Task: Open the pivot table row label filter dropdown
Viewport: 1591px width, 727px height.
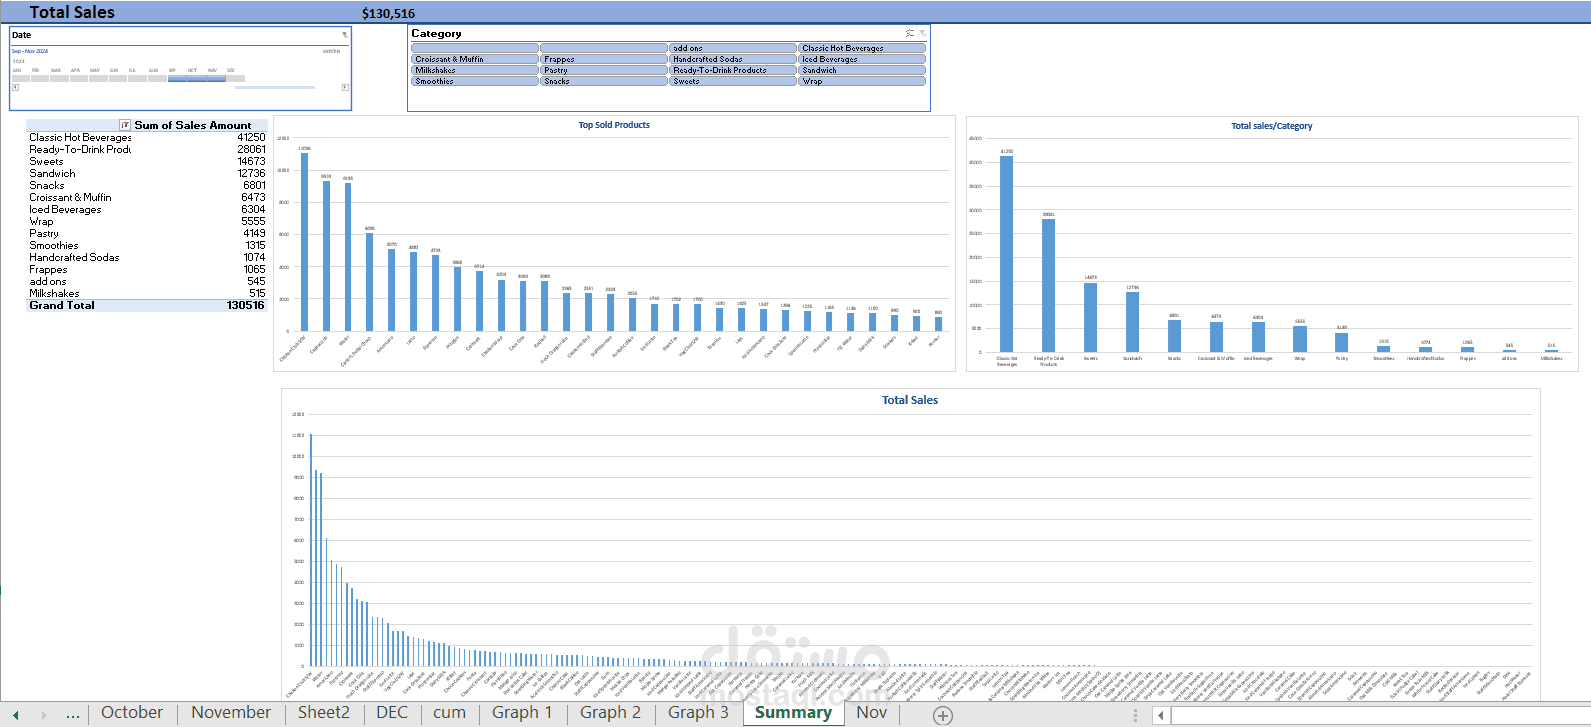Action: [x=125, y=125]
